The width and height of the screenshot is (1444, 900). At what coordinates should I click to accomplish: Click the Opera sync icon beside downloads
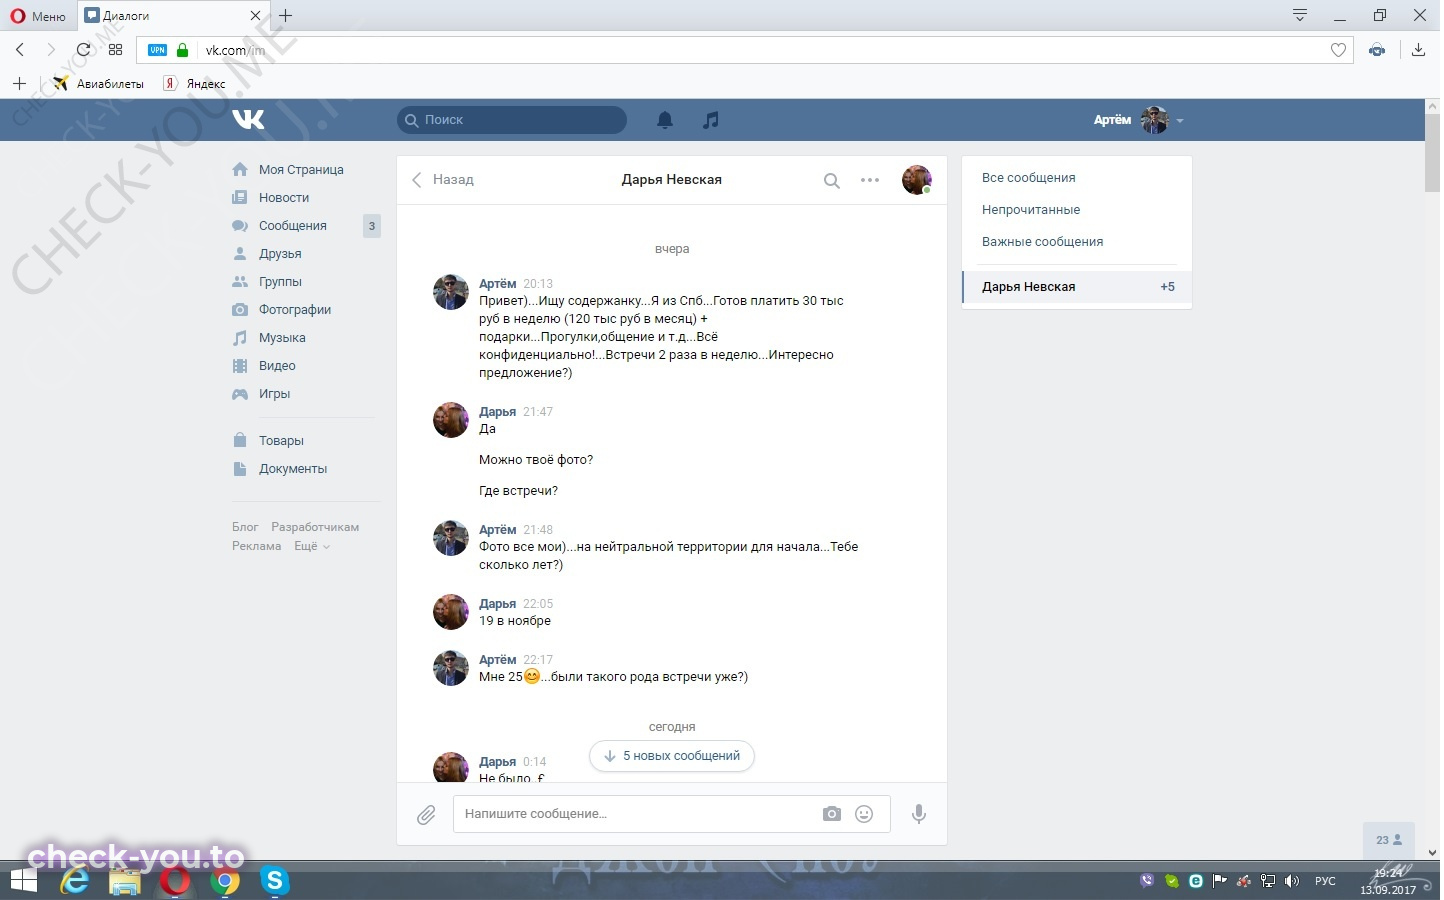click(1377, 50)
